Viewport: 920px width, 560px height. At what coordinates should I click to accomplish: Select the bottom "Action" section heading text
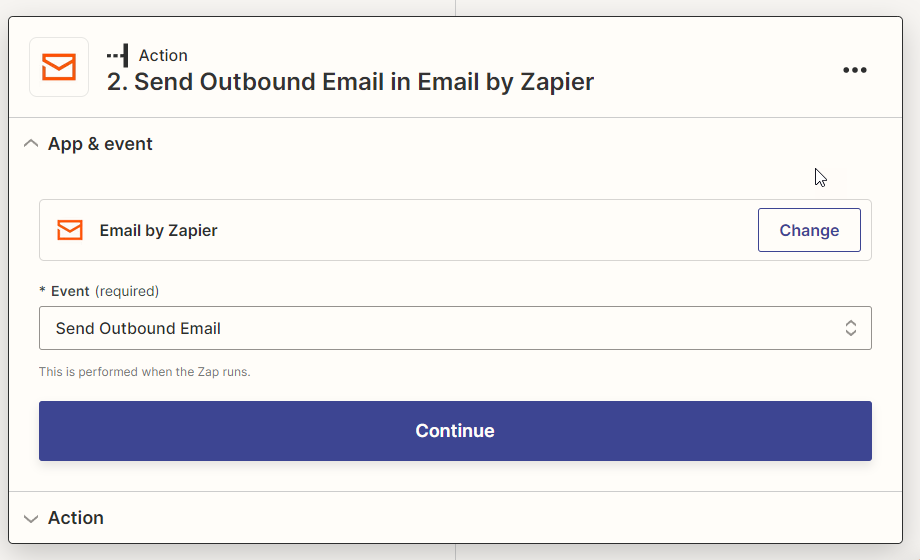(76, 518)
